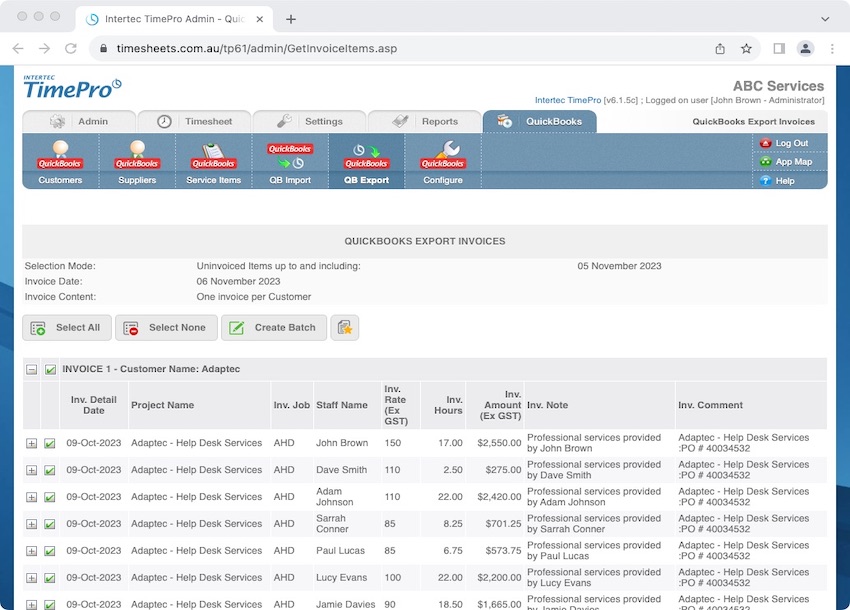Switch to the Reports tab
The width and height of the screenshot is (850, 610).
[x=425, y=121]
